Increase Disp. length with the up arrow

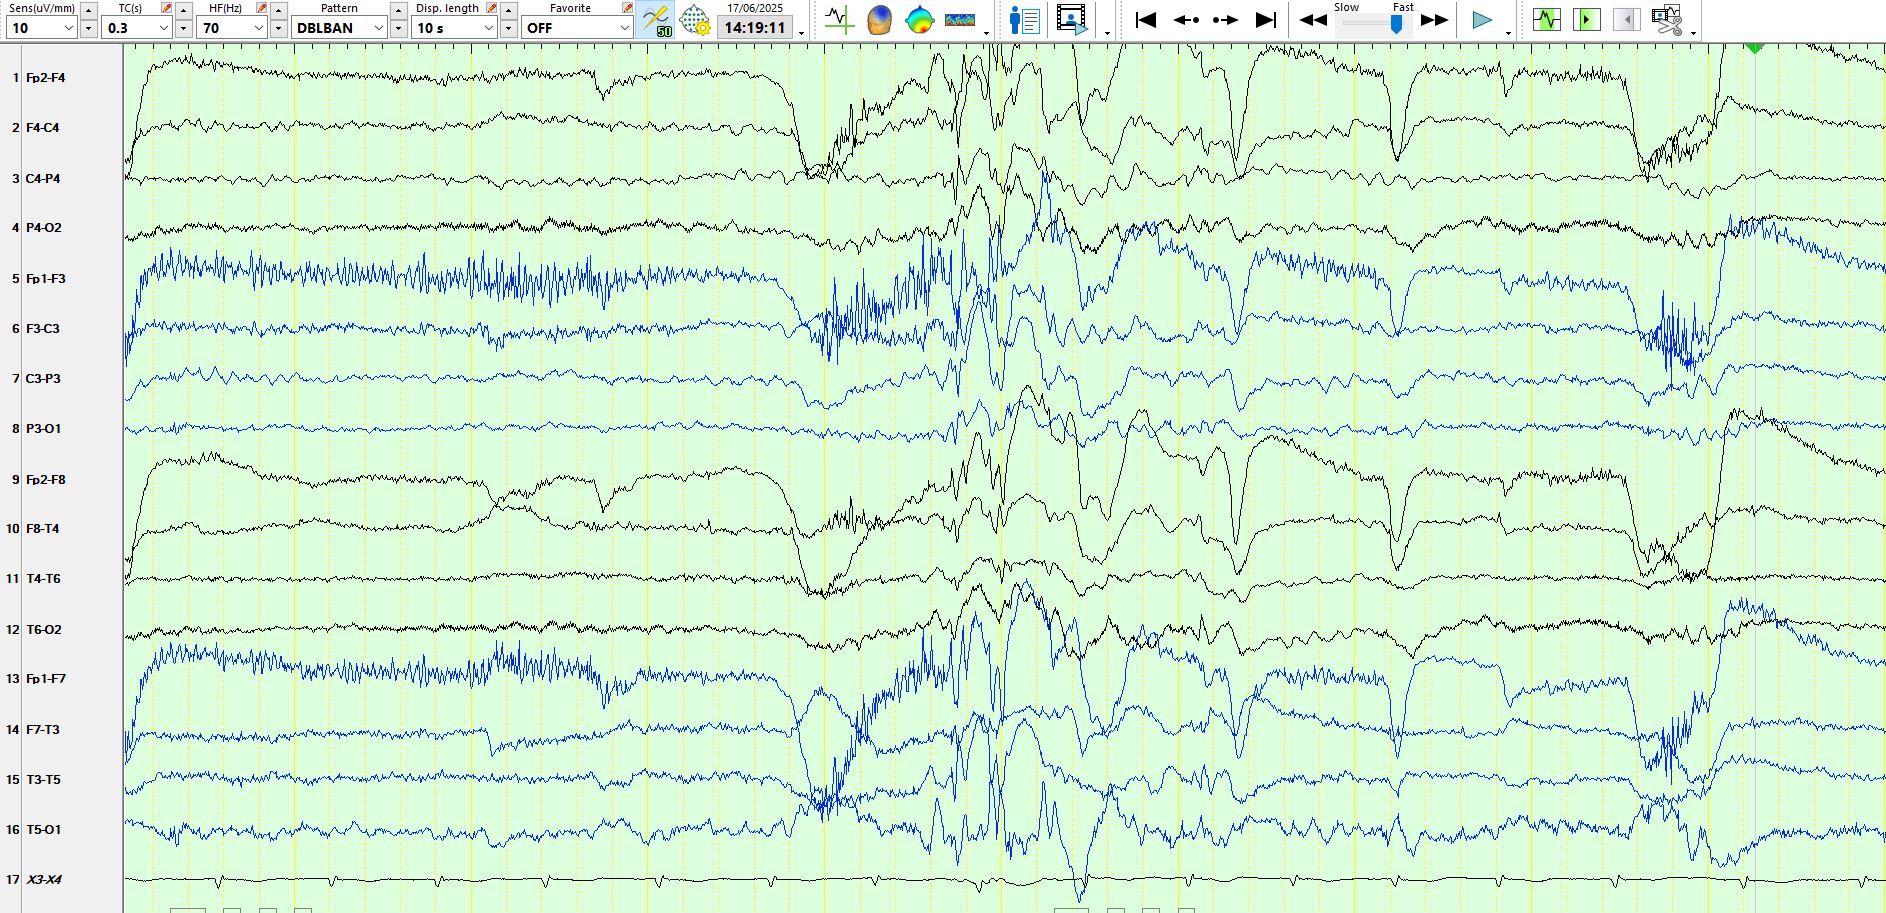pos(508,9)
